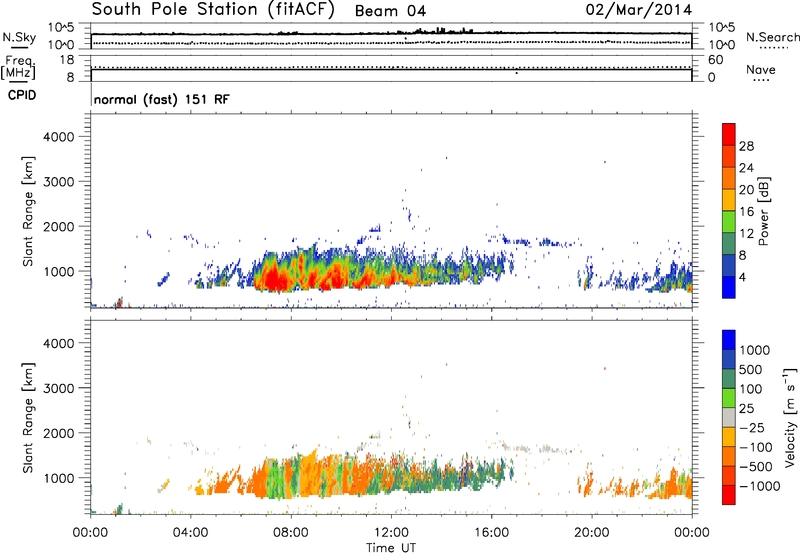The height and width of the screenshot is (554, 800).
Task: Click the '-1000' Velocity scale value
Action: click(759, 486)
